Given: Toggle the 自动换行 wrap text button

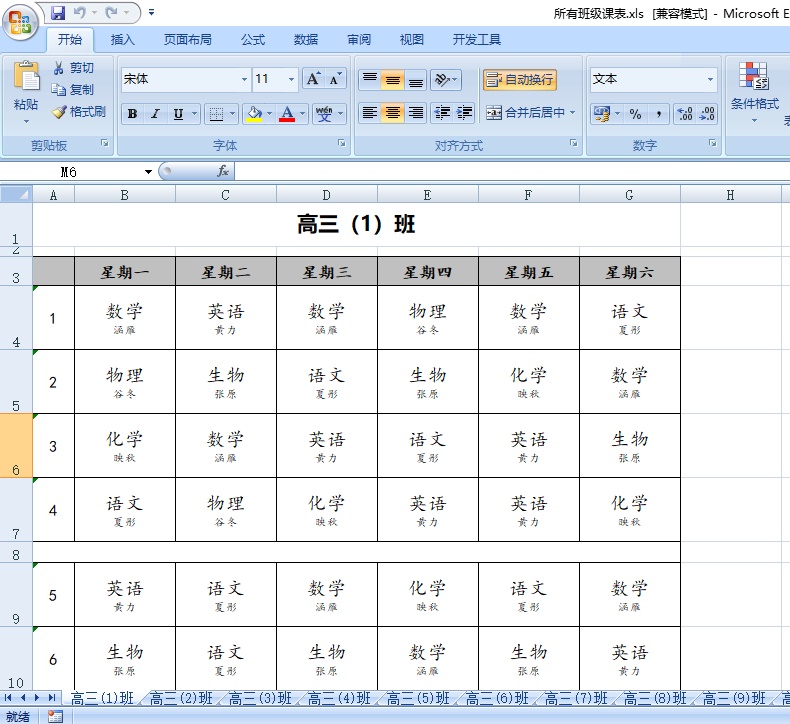Looking at the screenshot, I should [520, 80].
